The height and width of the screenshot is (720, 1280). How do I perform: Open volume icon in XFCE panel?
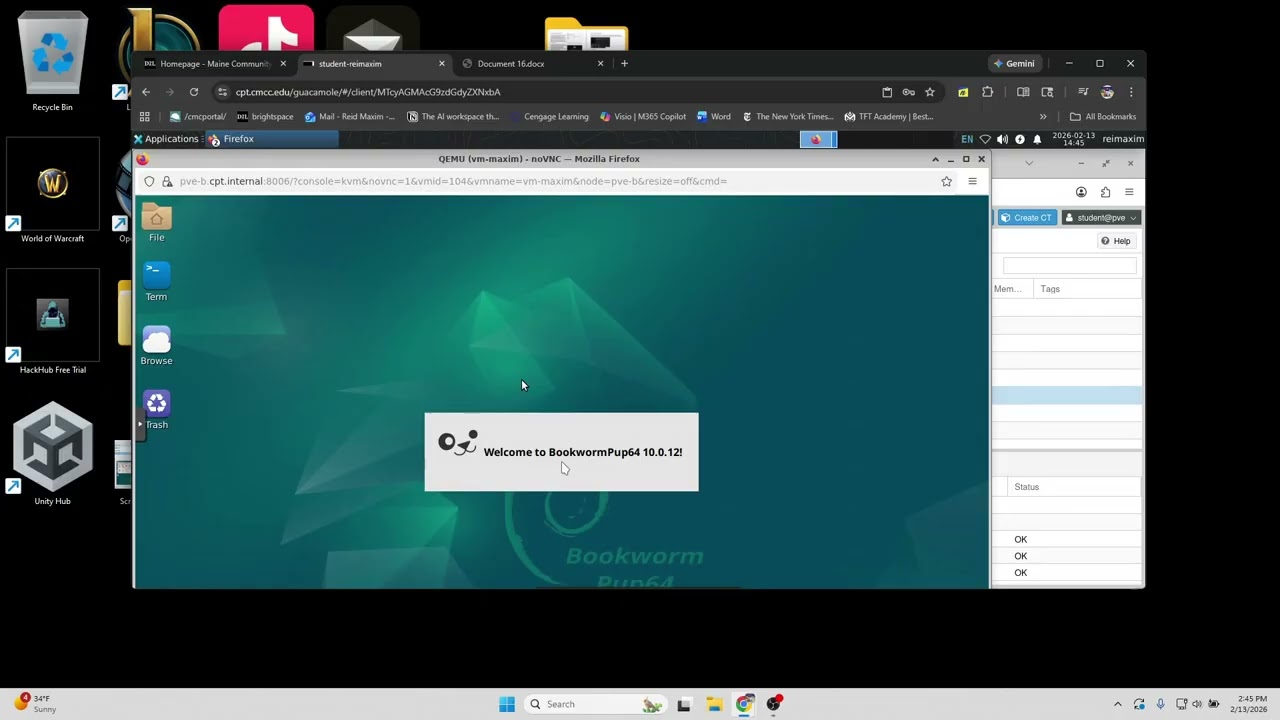coord(1002,139)
